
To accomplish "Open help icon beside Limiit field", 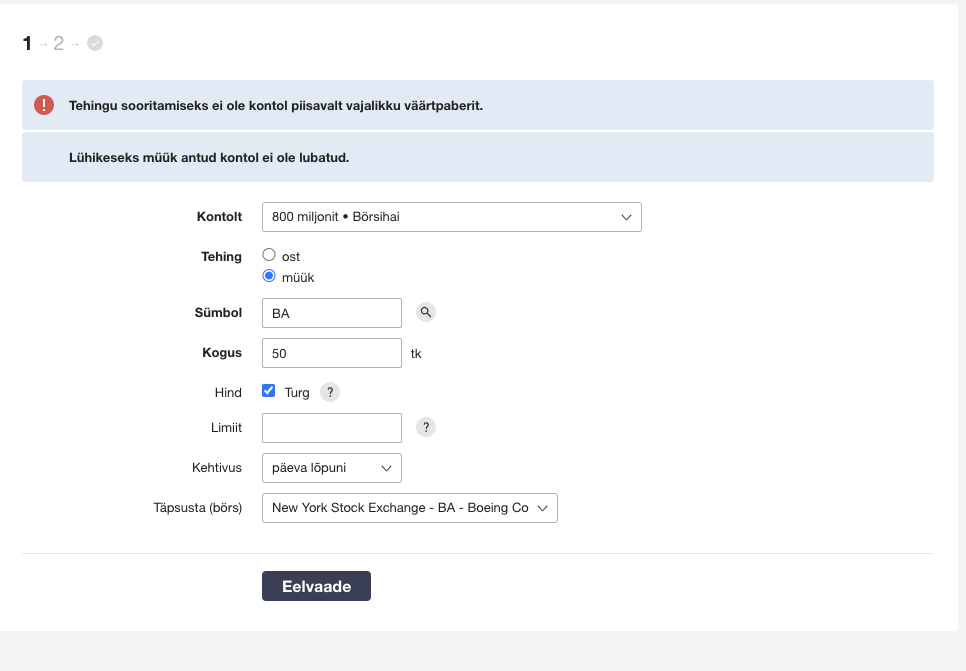I will [x=426, y=428].
